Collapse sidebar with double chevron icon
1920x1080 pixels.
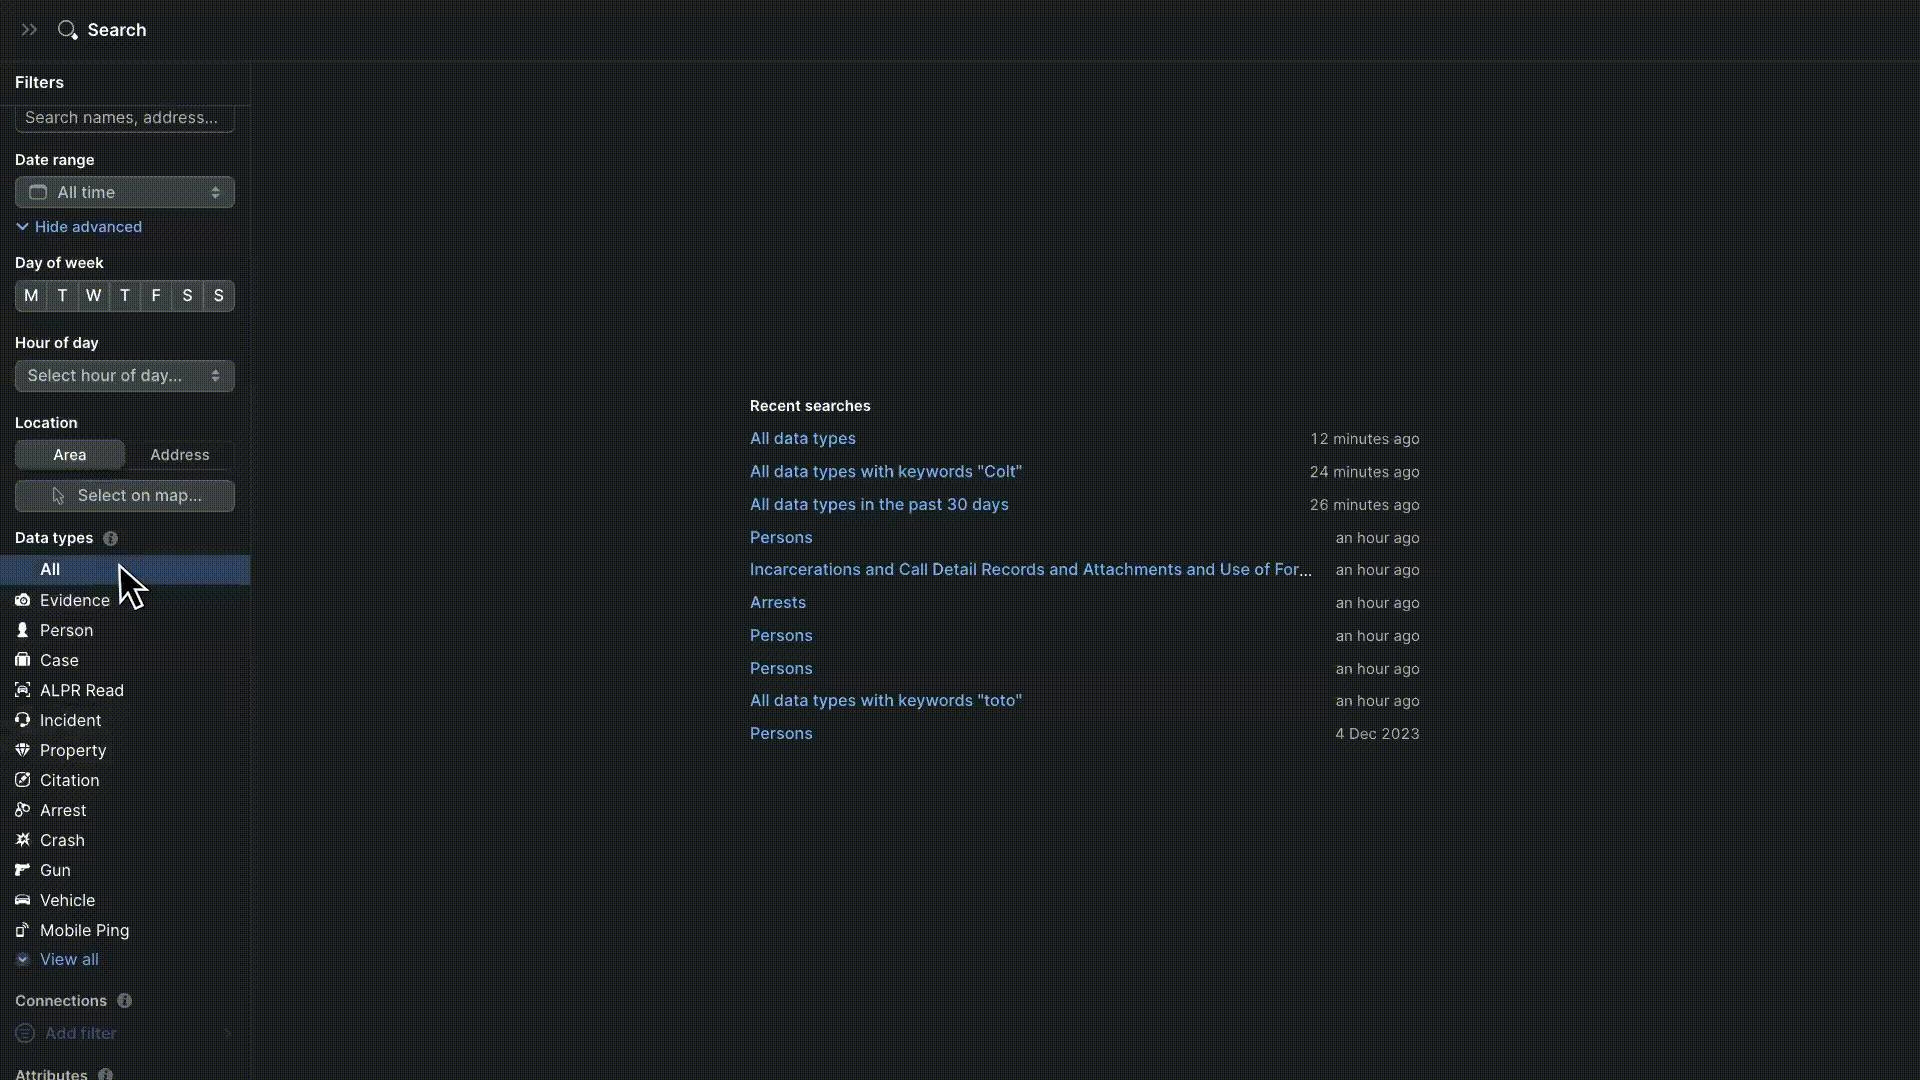tap(29, 30)
